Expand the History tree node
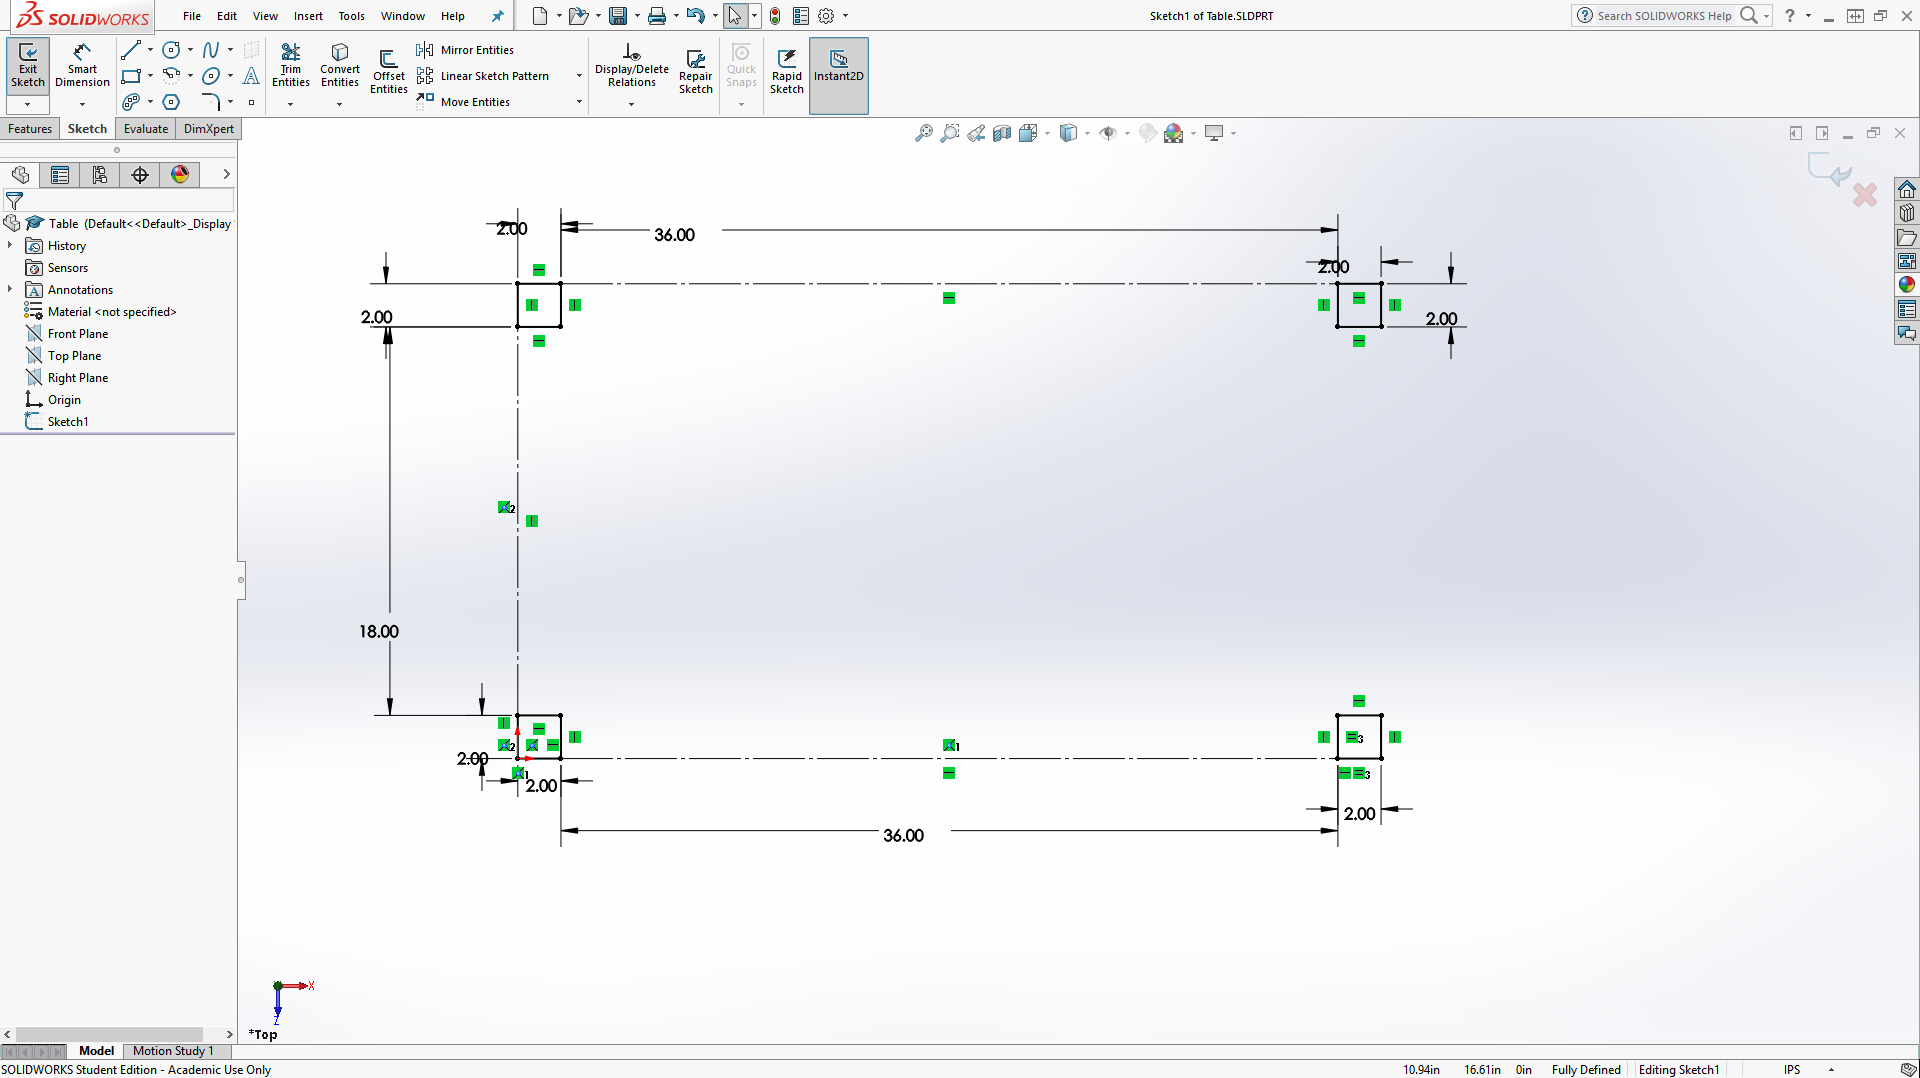This screenshot has width=1920, height=1078. pyautogui.click(x=10, y=245)
